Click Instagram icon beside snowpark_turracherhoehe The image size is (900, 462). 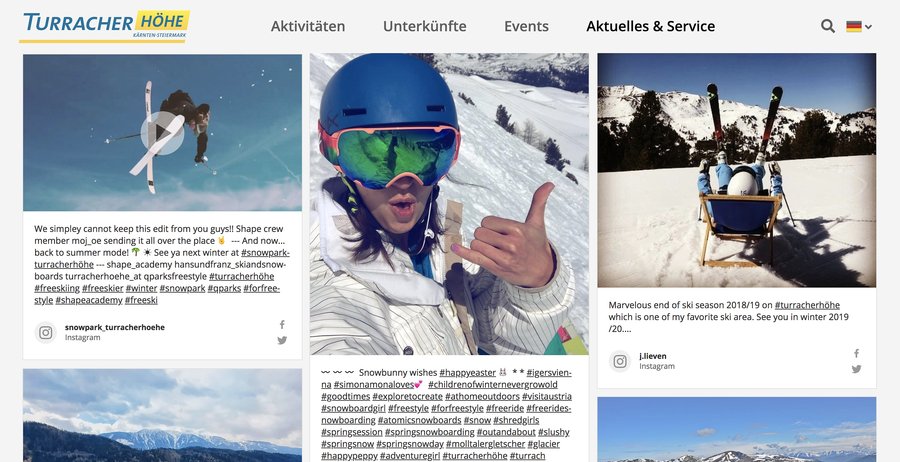click(46, 332)
